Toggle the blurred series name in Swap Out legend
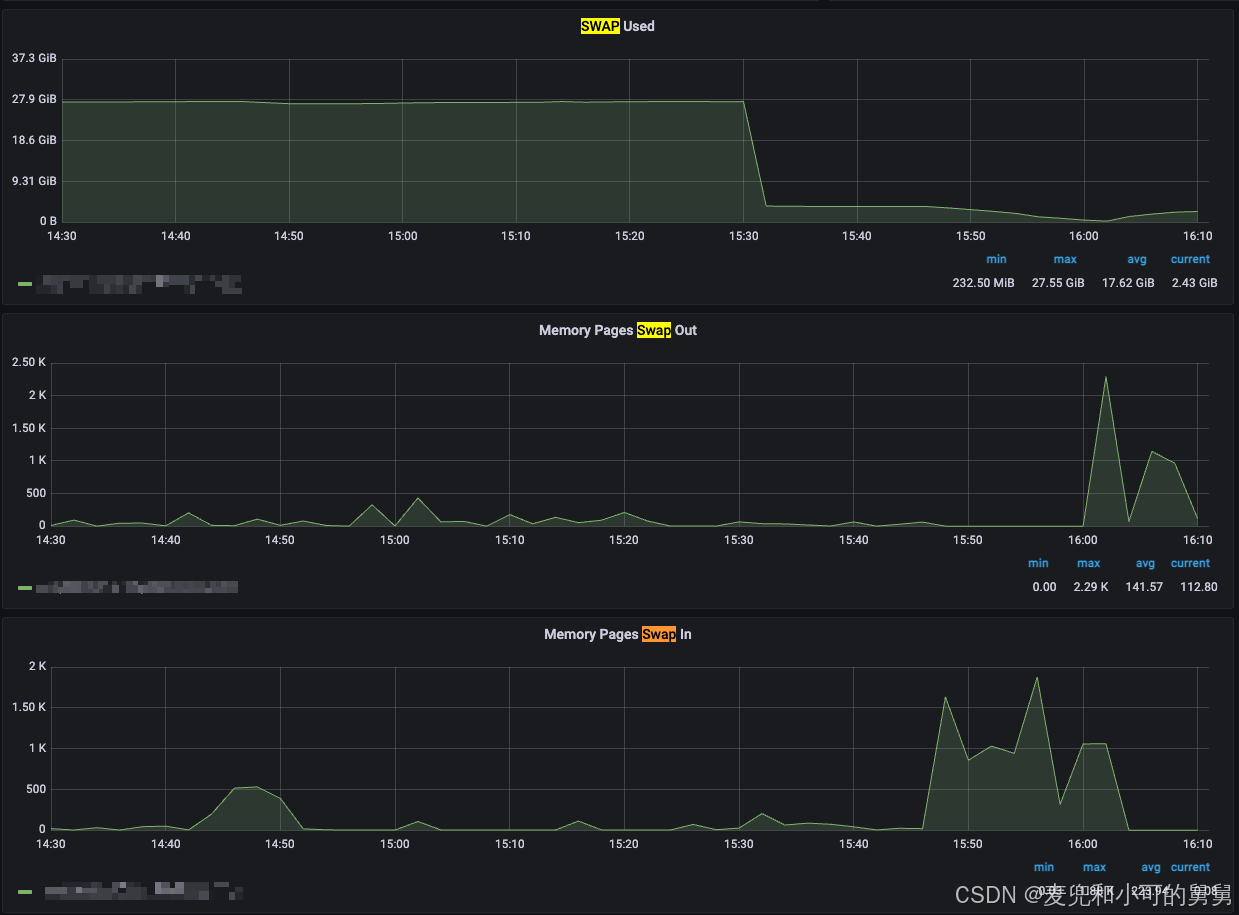This screenshot has width=1239, height=915. [x=137, y=587]
